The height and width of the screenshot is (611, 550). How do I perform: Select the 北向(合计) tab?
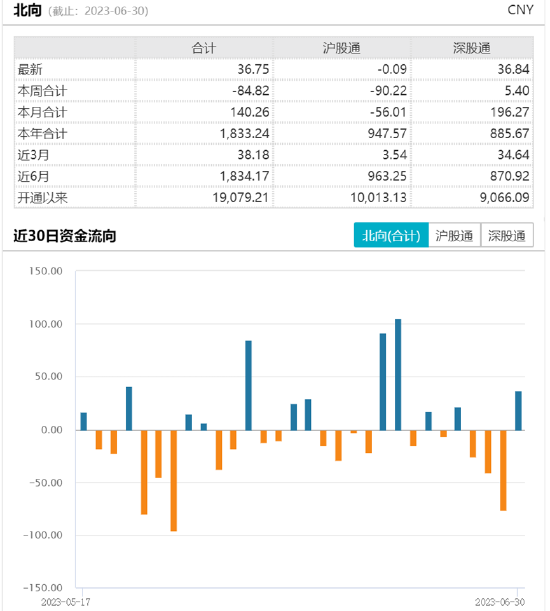(391, 235)
